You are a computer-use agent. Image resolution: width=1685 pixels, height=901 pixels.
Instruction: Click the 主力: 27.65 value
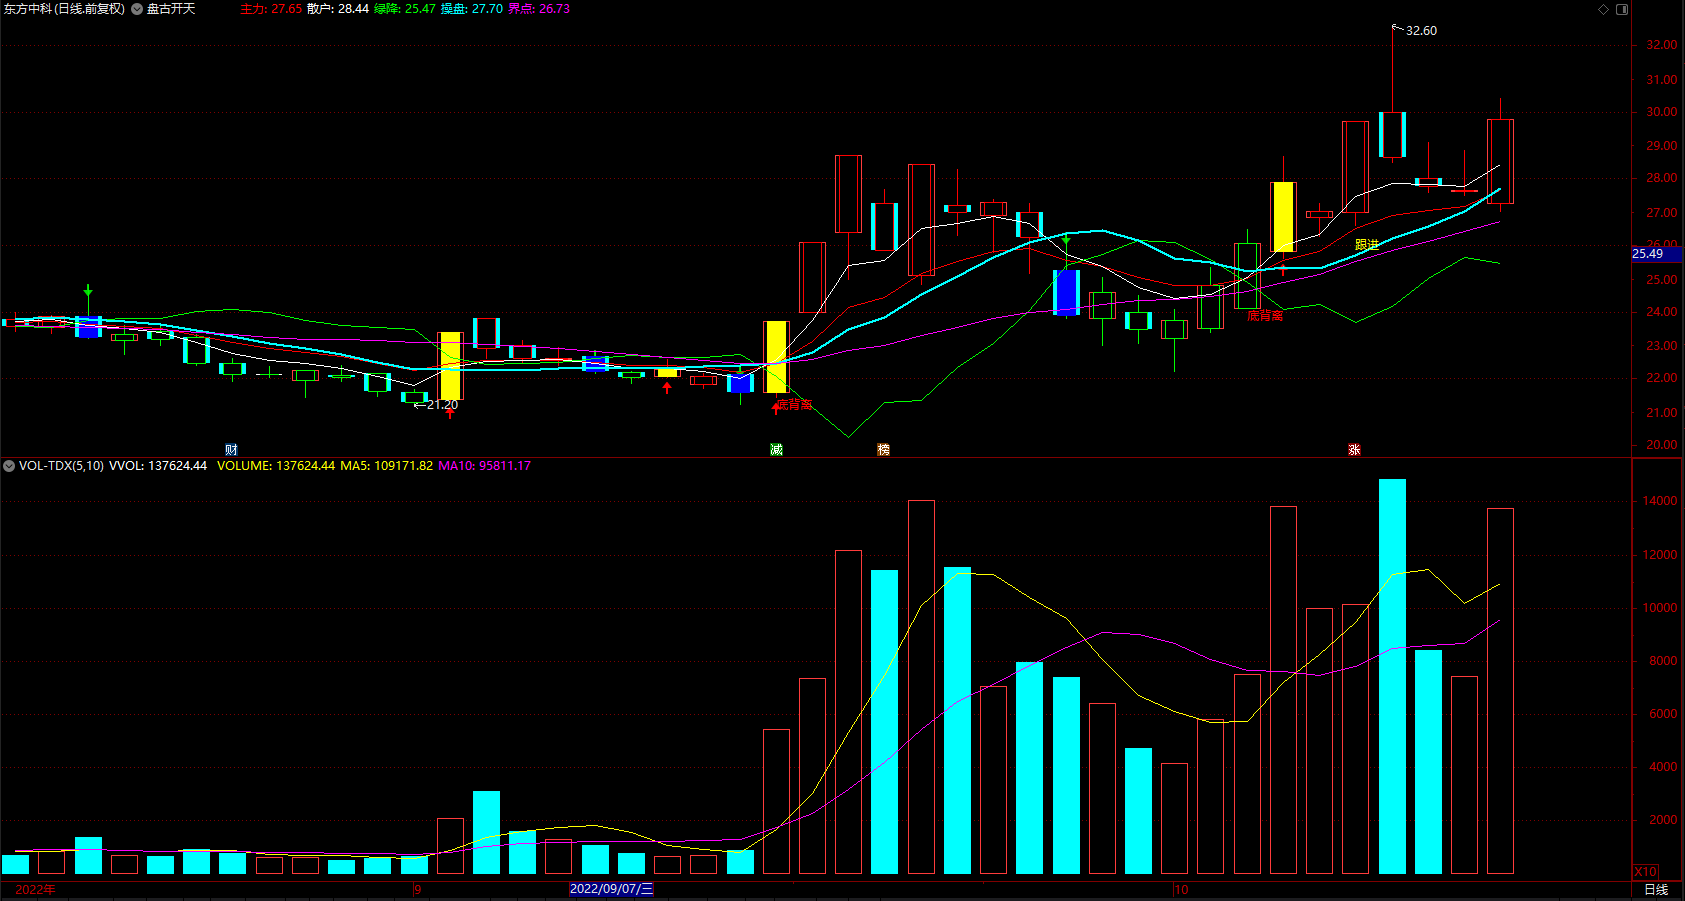coord(270,9)
